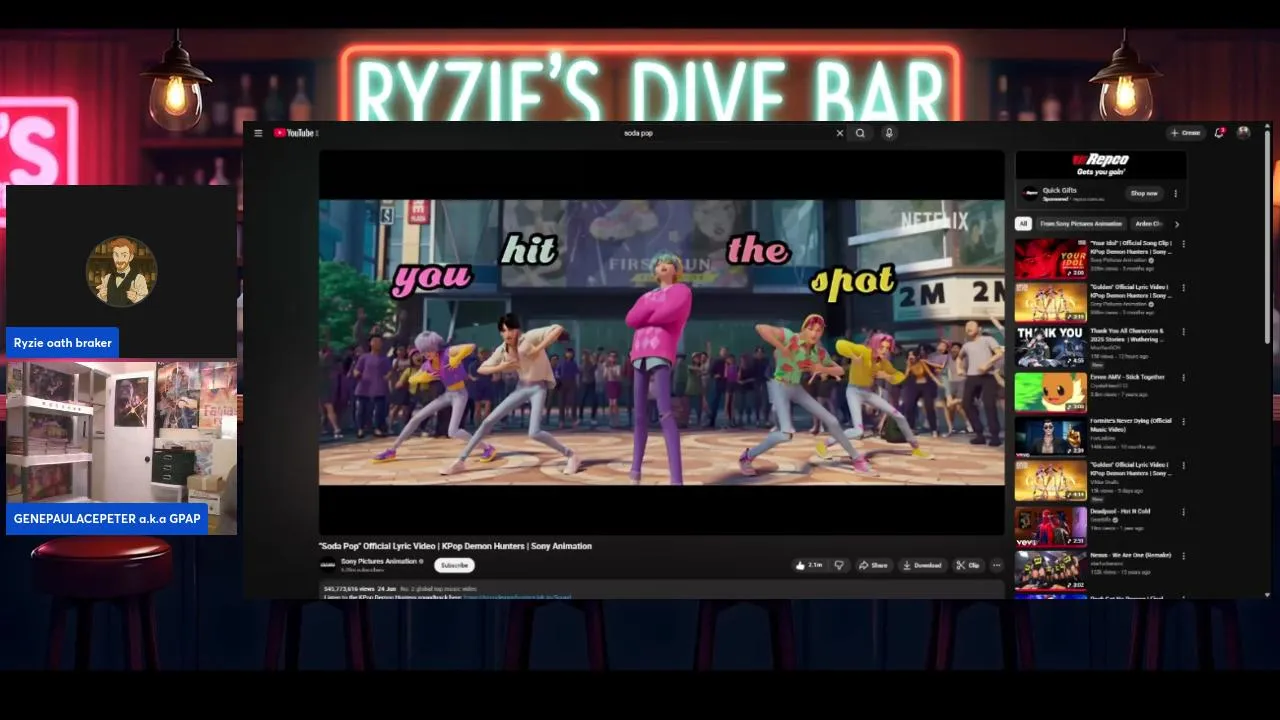
Task: Like the Soda Pop video
Action: [x=809, y=565]
